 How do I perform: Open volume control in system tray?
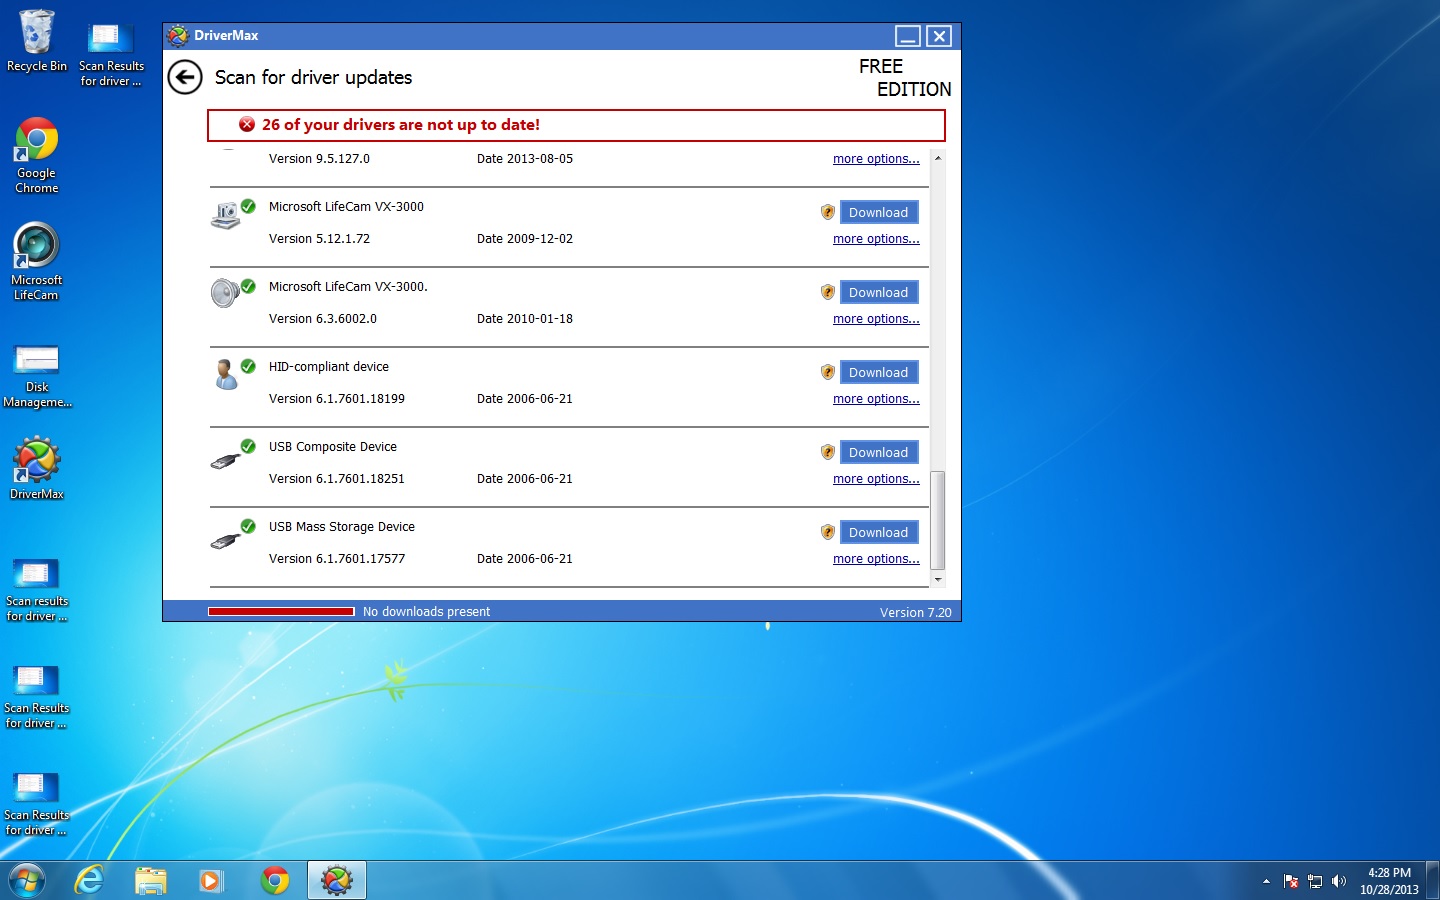(1339, 881)
